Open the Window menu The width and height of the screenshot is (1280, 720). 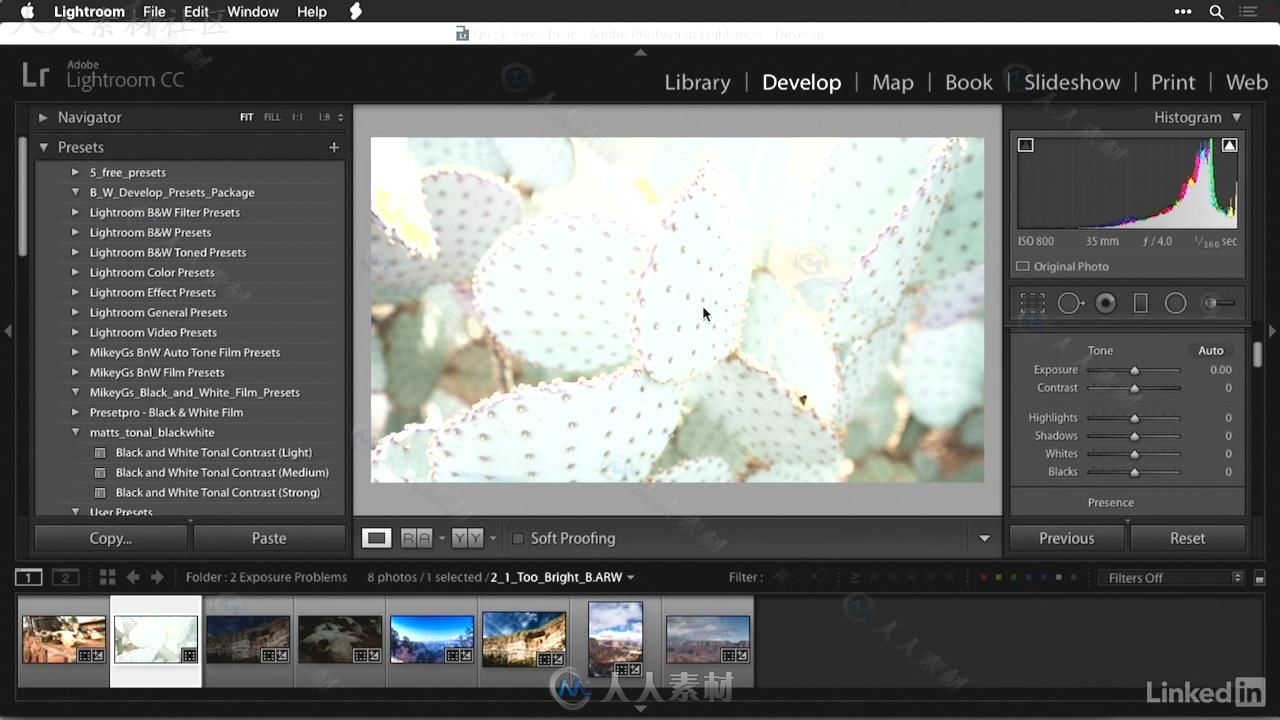pyautogui.click(x=253, y=12)
